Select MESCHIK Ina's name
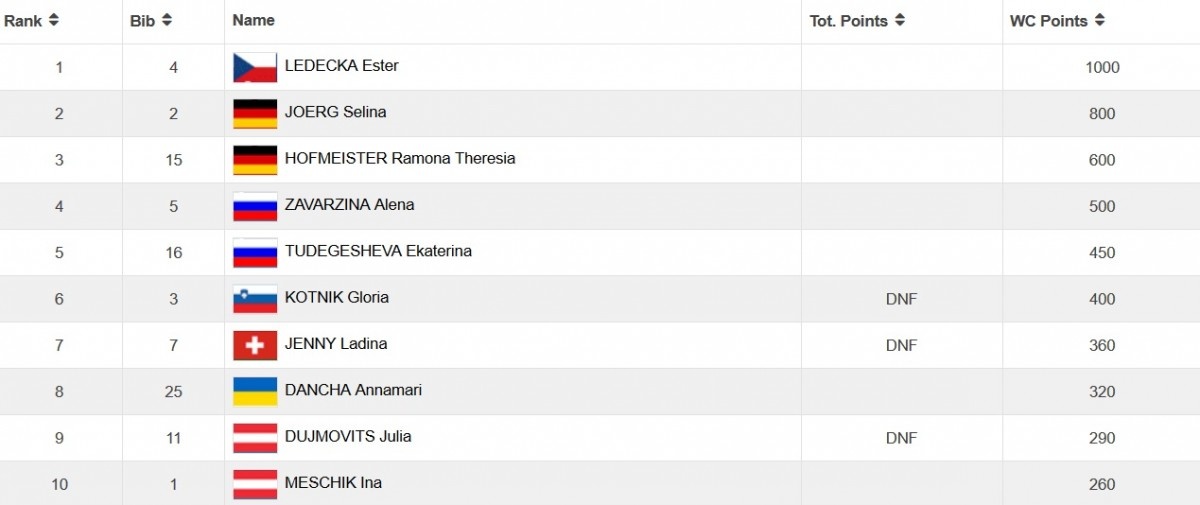The width and height of the screenshot is (1200, 505). coord(333,483)
